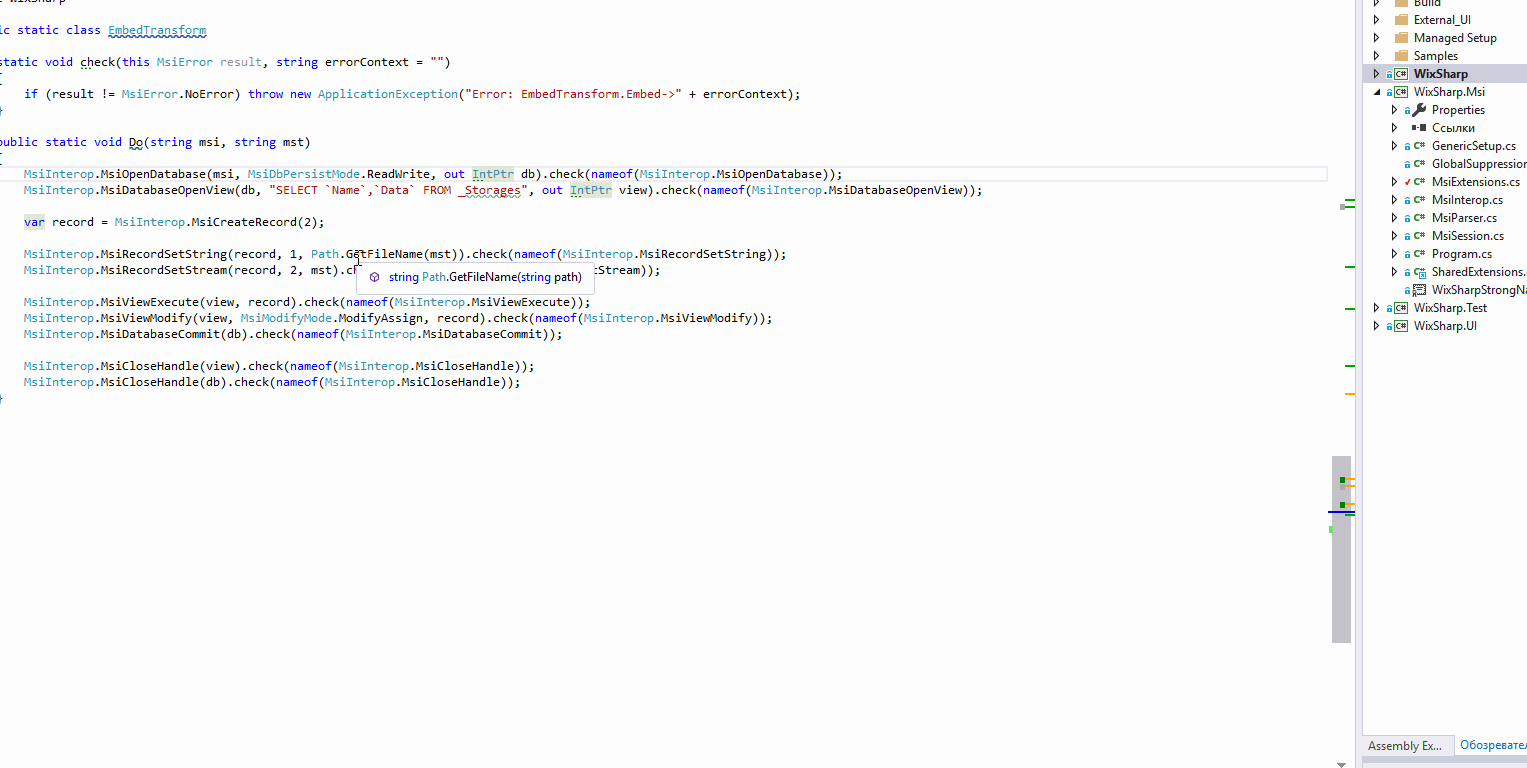The height and width of the screenshot is (768, 1527).
Task: Expand the Program.cs node
Action: pyautogui.click(x=1395, y=254)
